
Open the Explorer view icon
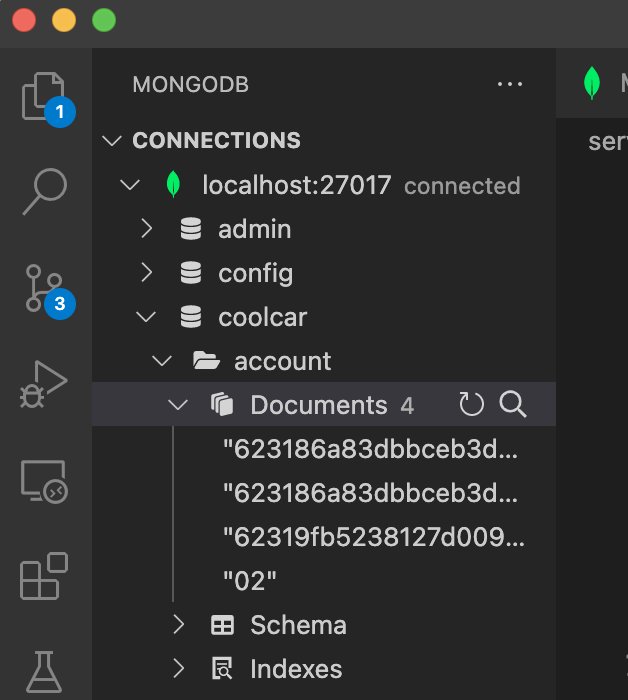tap(44, 97)
